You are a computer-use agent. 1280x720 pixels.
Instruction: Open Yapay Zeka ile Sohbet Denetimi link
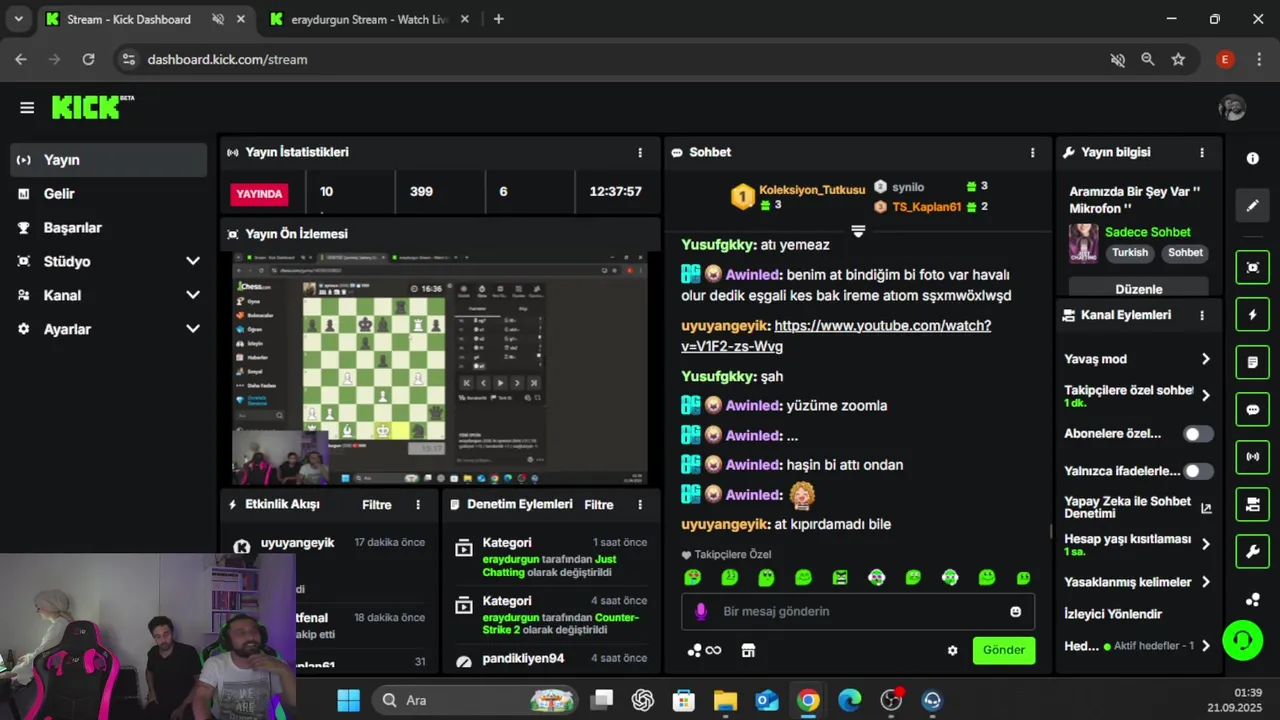[x=1138, y=507]
